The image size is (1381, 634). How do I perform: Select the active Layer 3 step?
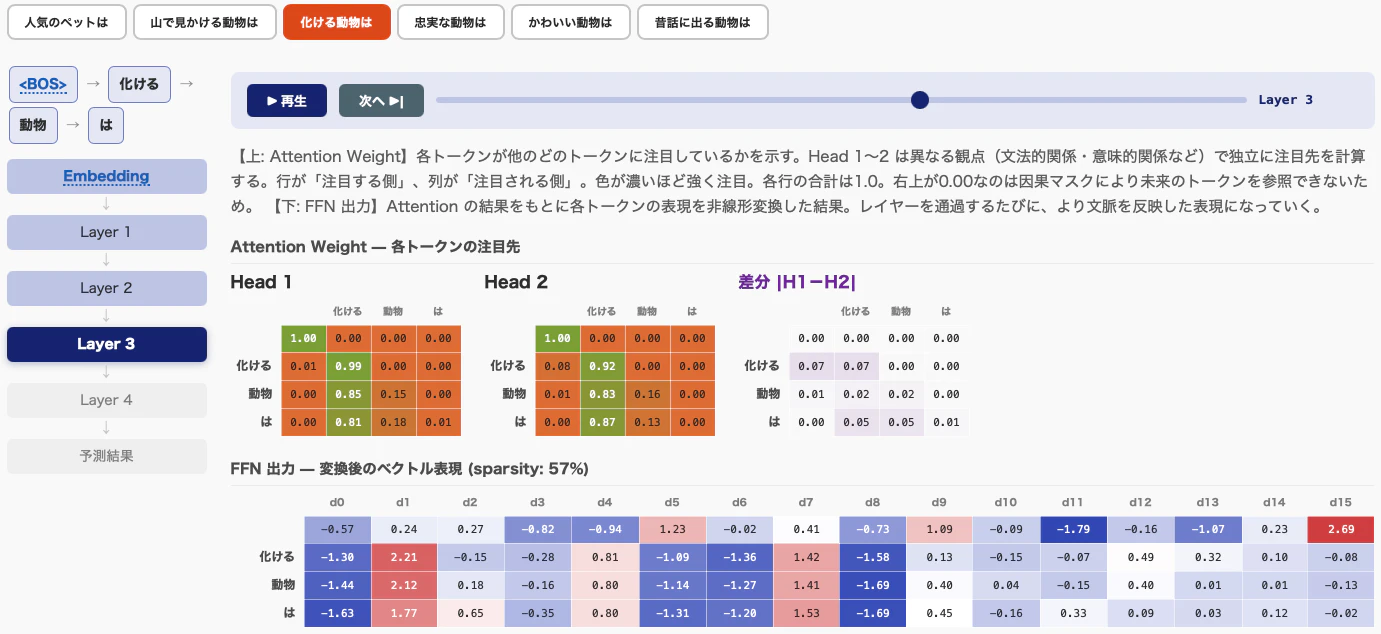click(107, 344)
